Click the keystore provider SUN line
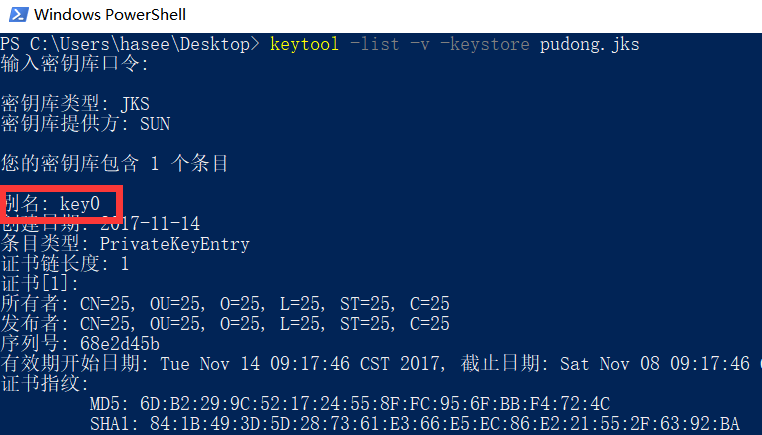This screenshot has height=435, width=762. tap(85, 123)
